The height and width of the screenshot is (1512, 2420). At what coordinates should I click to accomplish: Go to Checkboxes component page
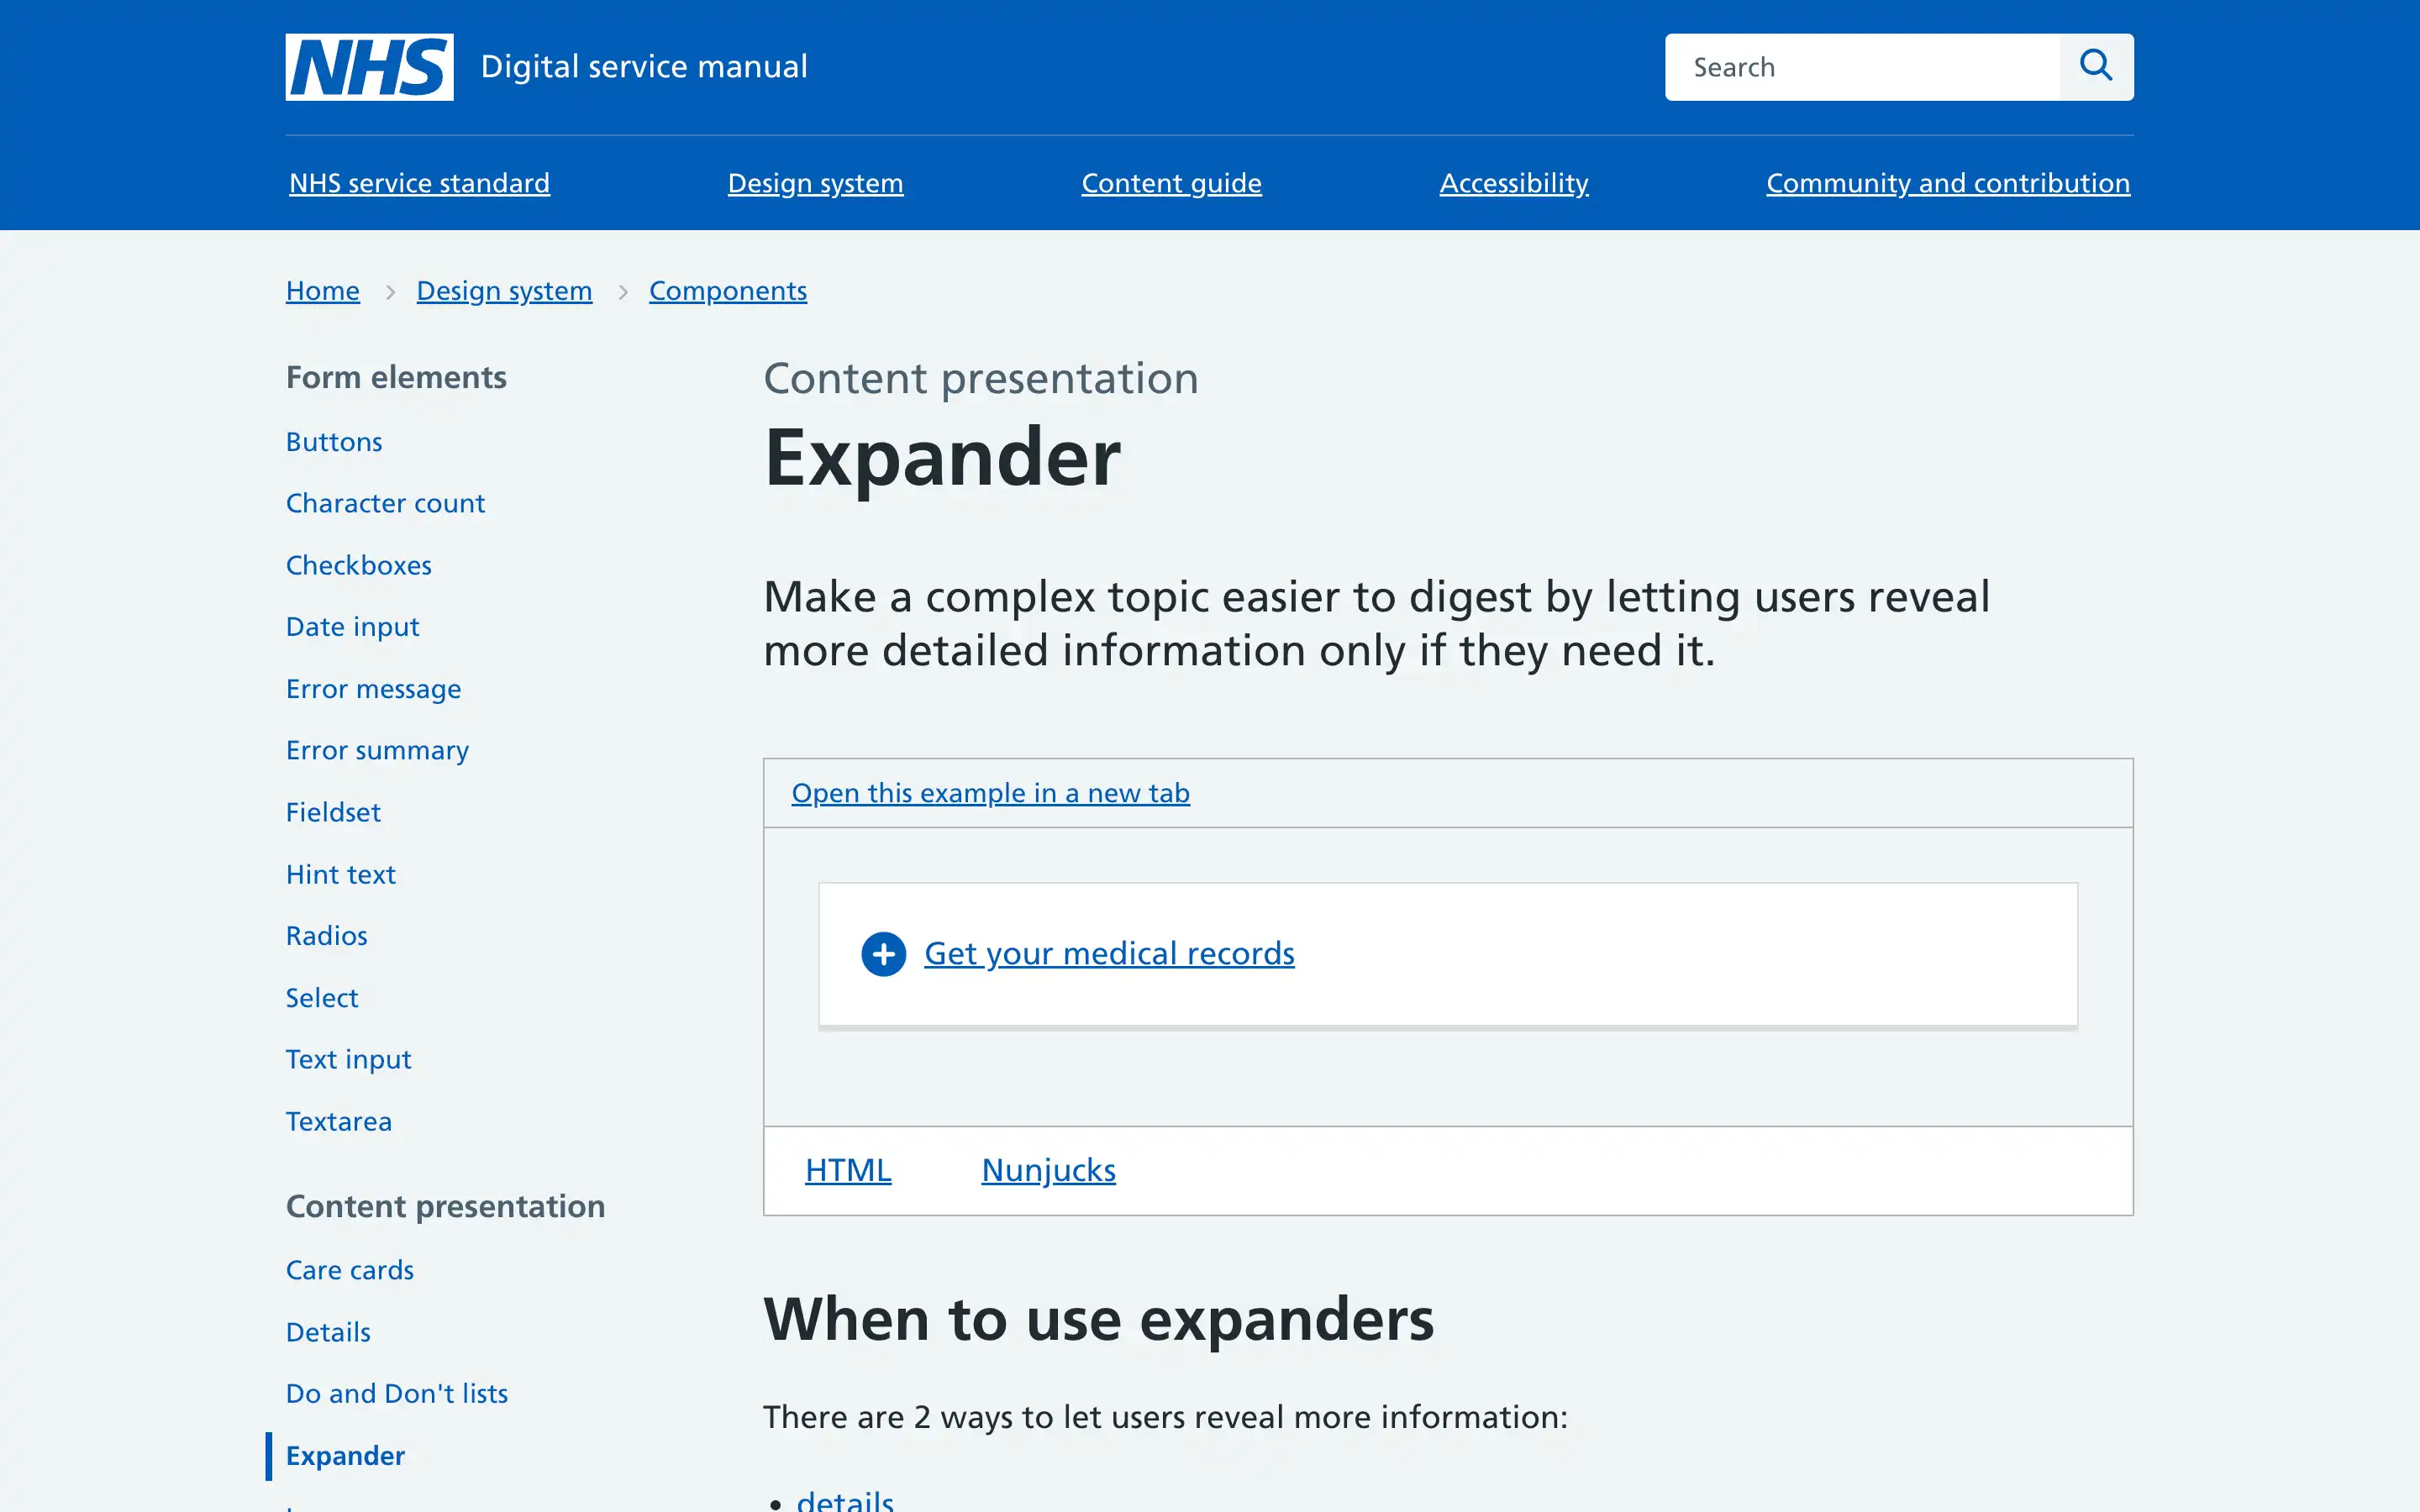pos(358,565)
